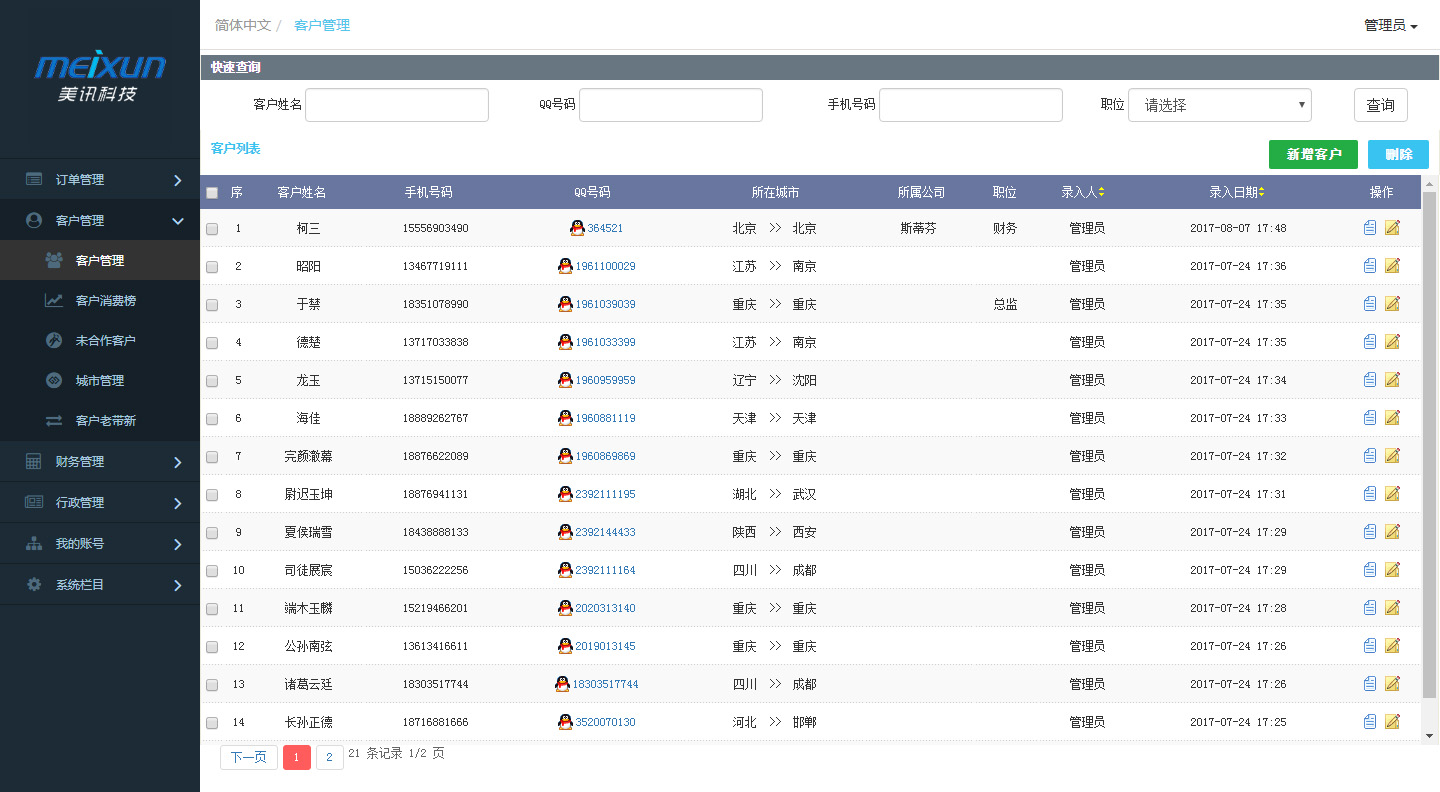This screenshot has height=792, width=1440.
Task: Sort table by 录入人 column
Action: click(1083, 192)
